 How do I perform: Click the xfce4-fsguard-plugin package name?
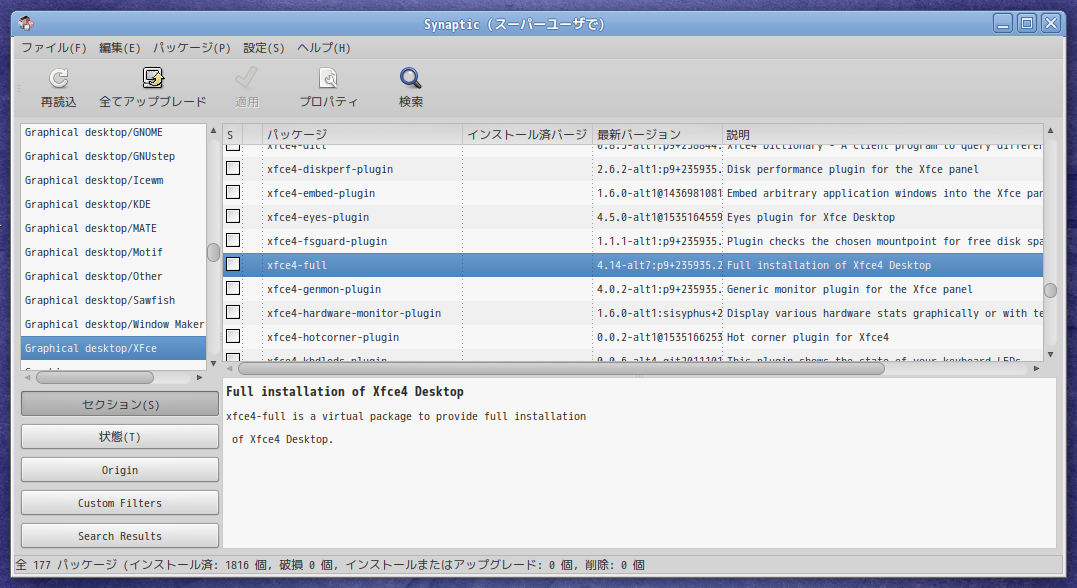(x=327, y=241)
